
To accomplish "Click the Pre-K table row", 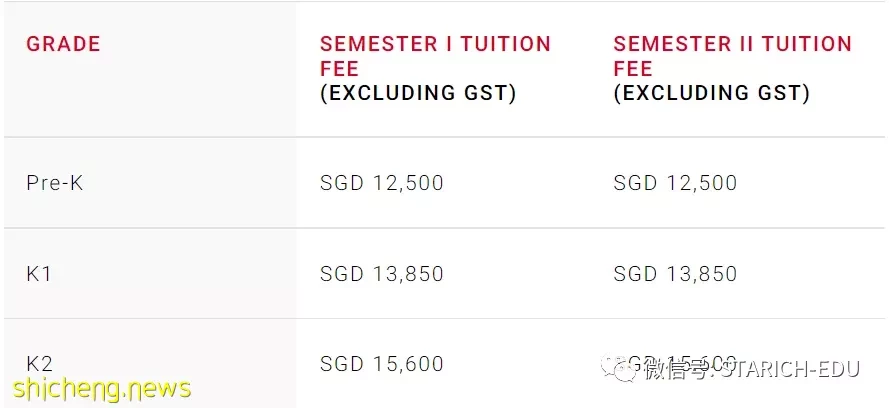I will (x=444, y=182).
